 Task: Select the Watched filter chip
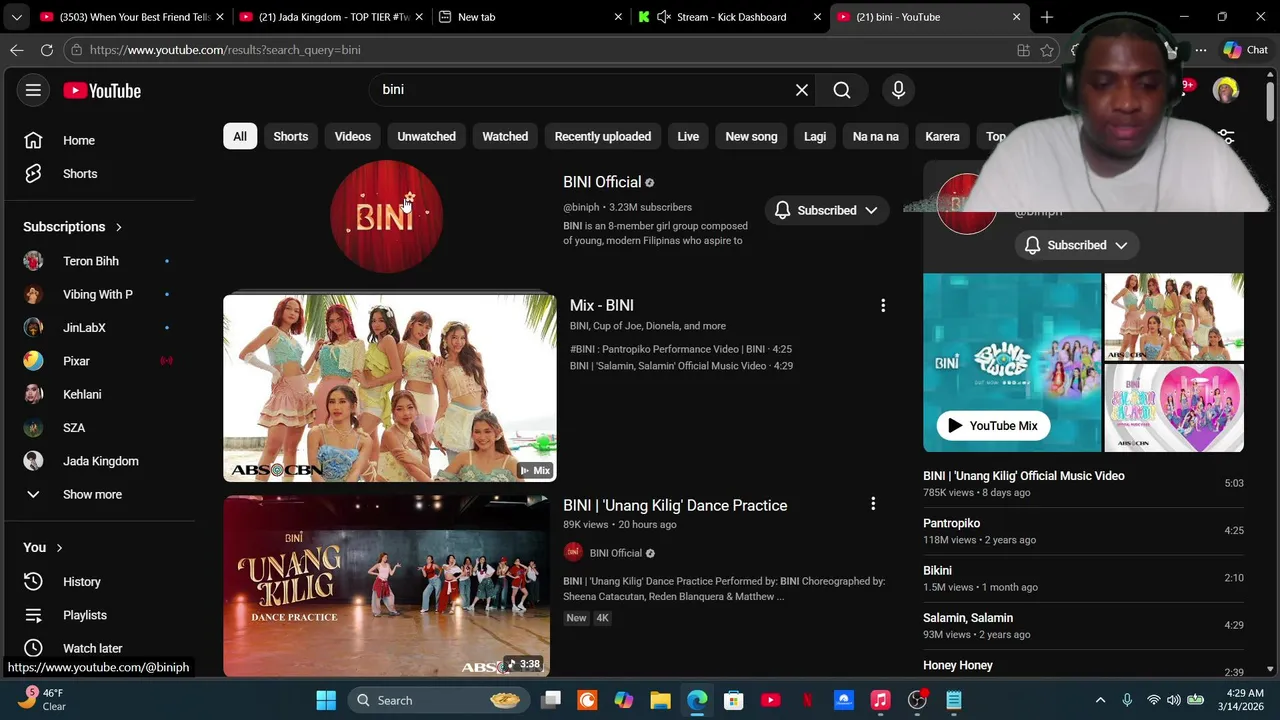[x=505, y=136]
